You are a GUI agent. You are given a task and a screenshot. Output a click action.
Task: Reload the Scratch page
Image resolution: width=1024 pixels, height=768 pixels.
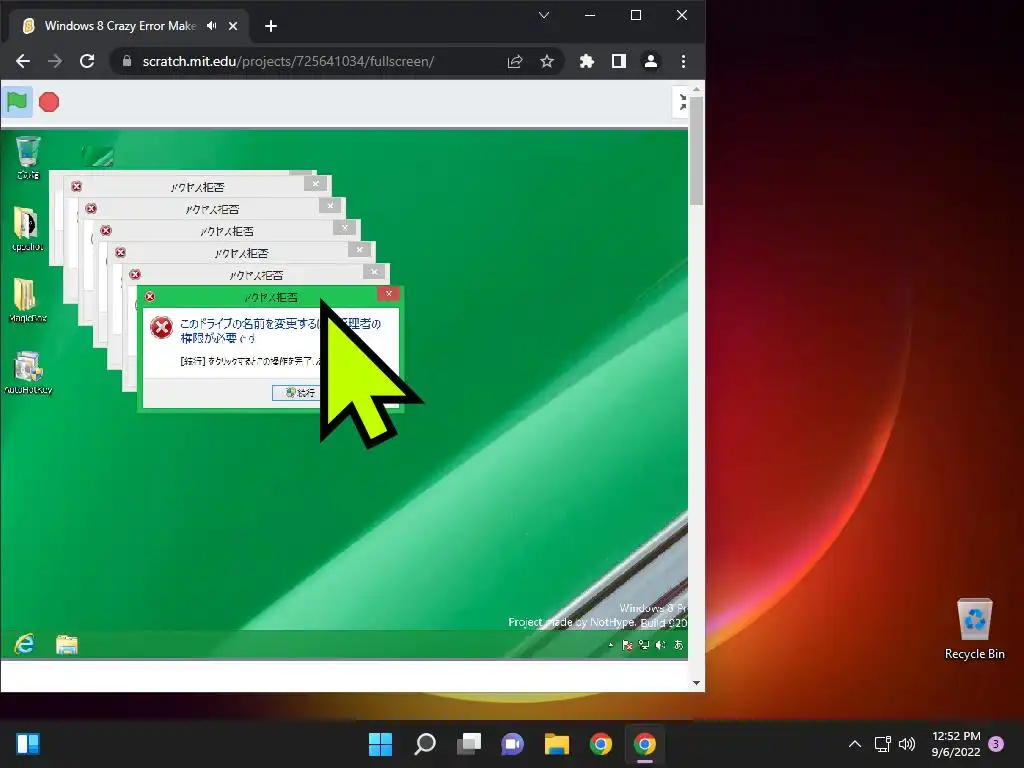coord(87,61)
